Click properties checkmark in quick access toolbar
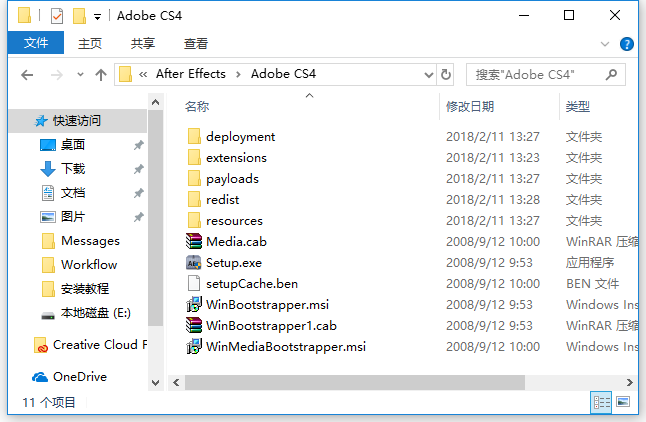 (x=57, y=16)
